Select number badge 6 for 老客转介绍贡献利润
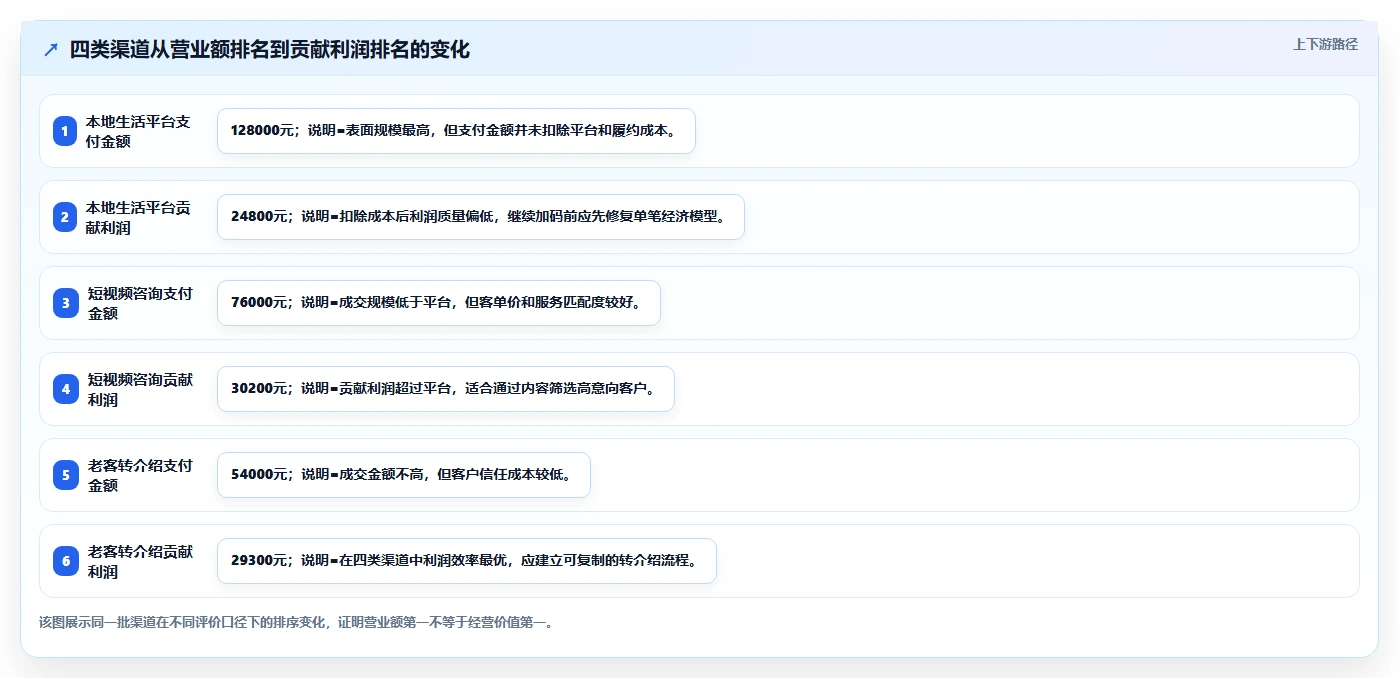The height and width of the screenshot is (678, 1399). (65, 561)
